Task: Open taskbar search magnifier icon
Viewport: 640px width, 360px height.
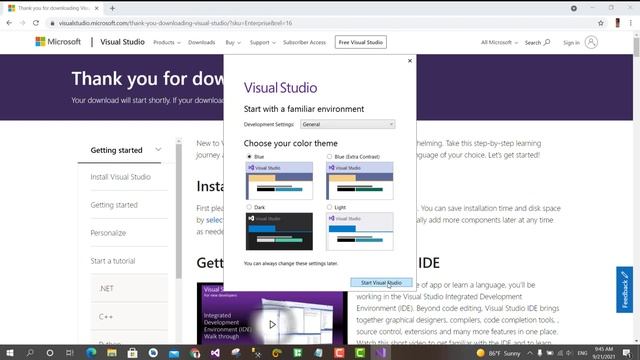Action: (x=30, y=353)
